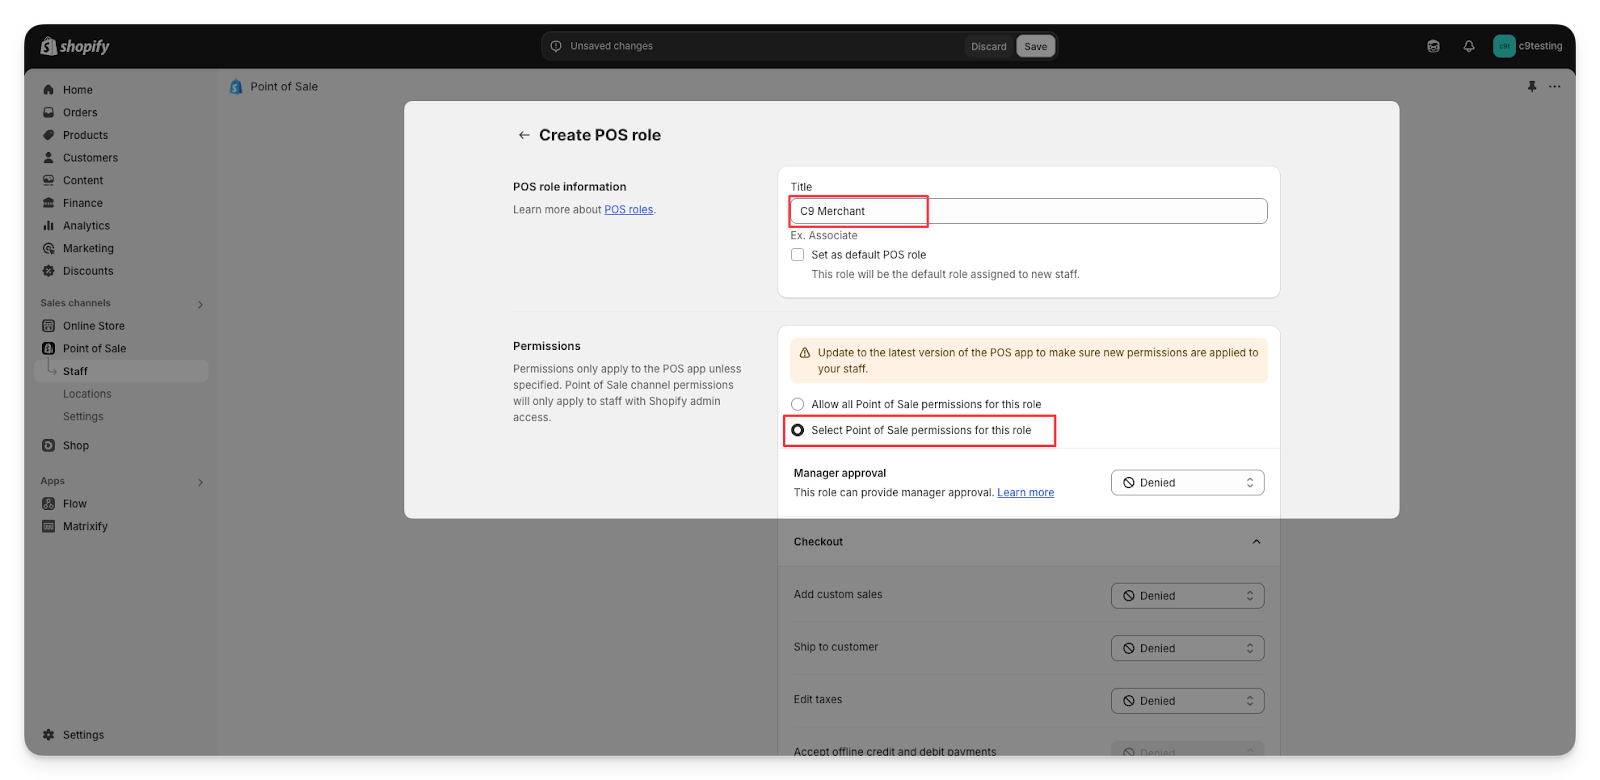This screenshot has height=780, width=1600.
Task: Click the Settings gear in sidebar bottom
Action: (x=49, y=735)
